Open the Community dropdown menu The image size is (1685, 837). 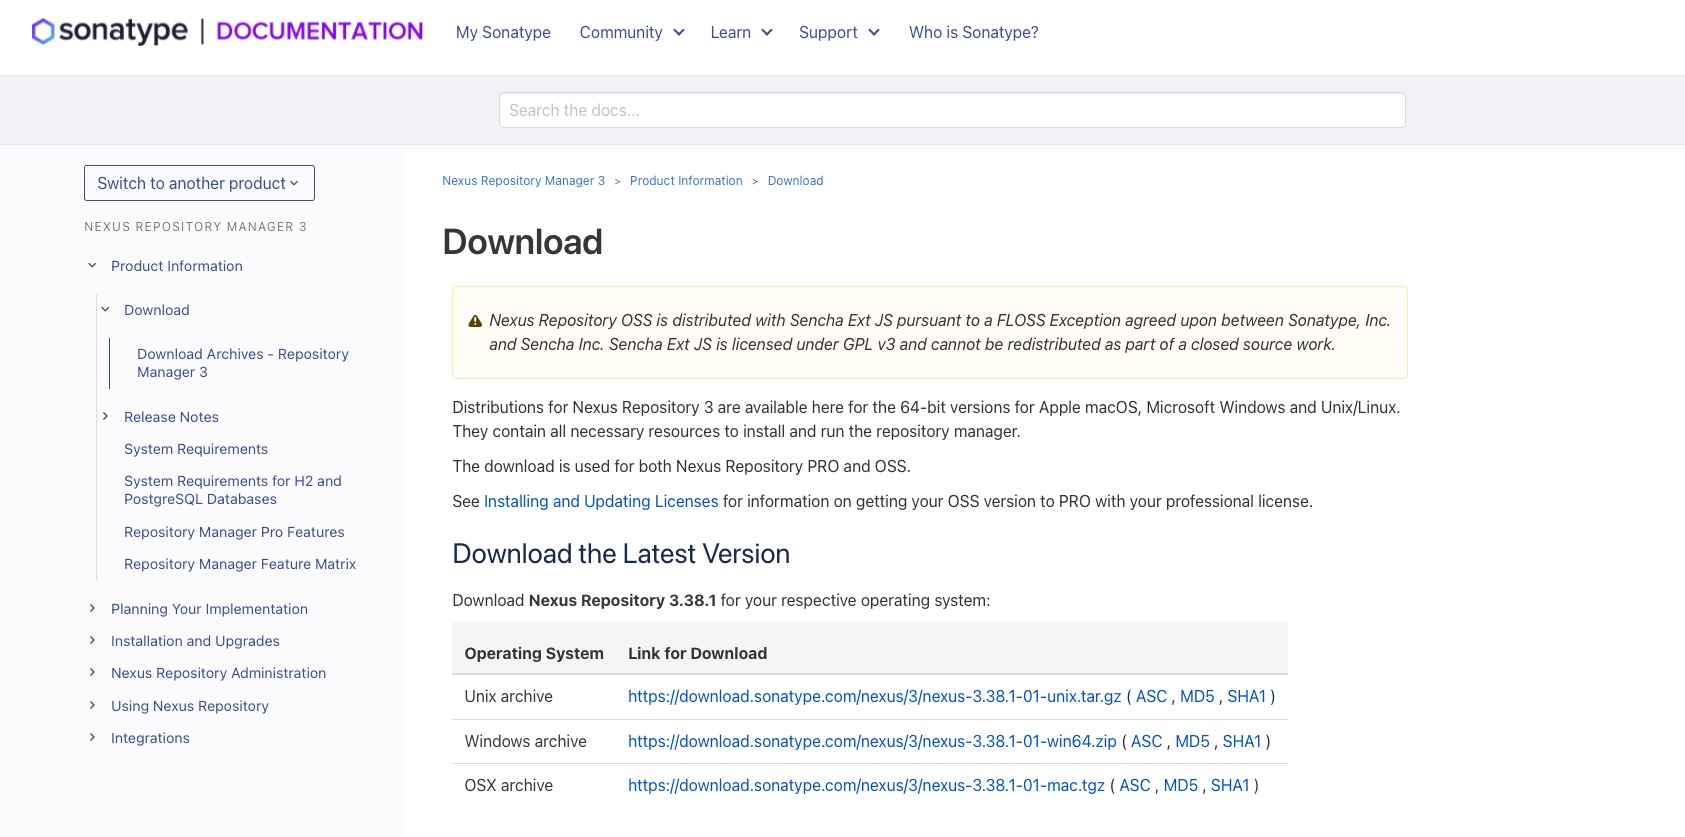tap(632, 32)
